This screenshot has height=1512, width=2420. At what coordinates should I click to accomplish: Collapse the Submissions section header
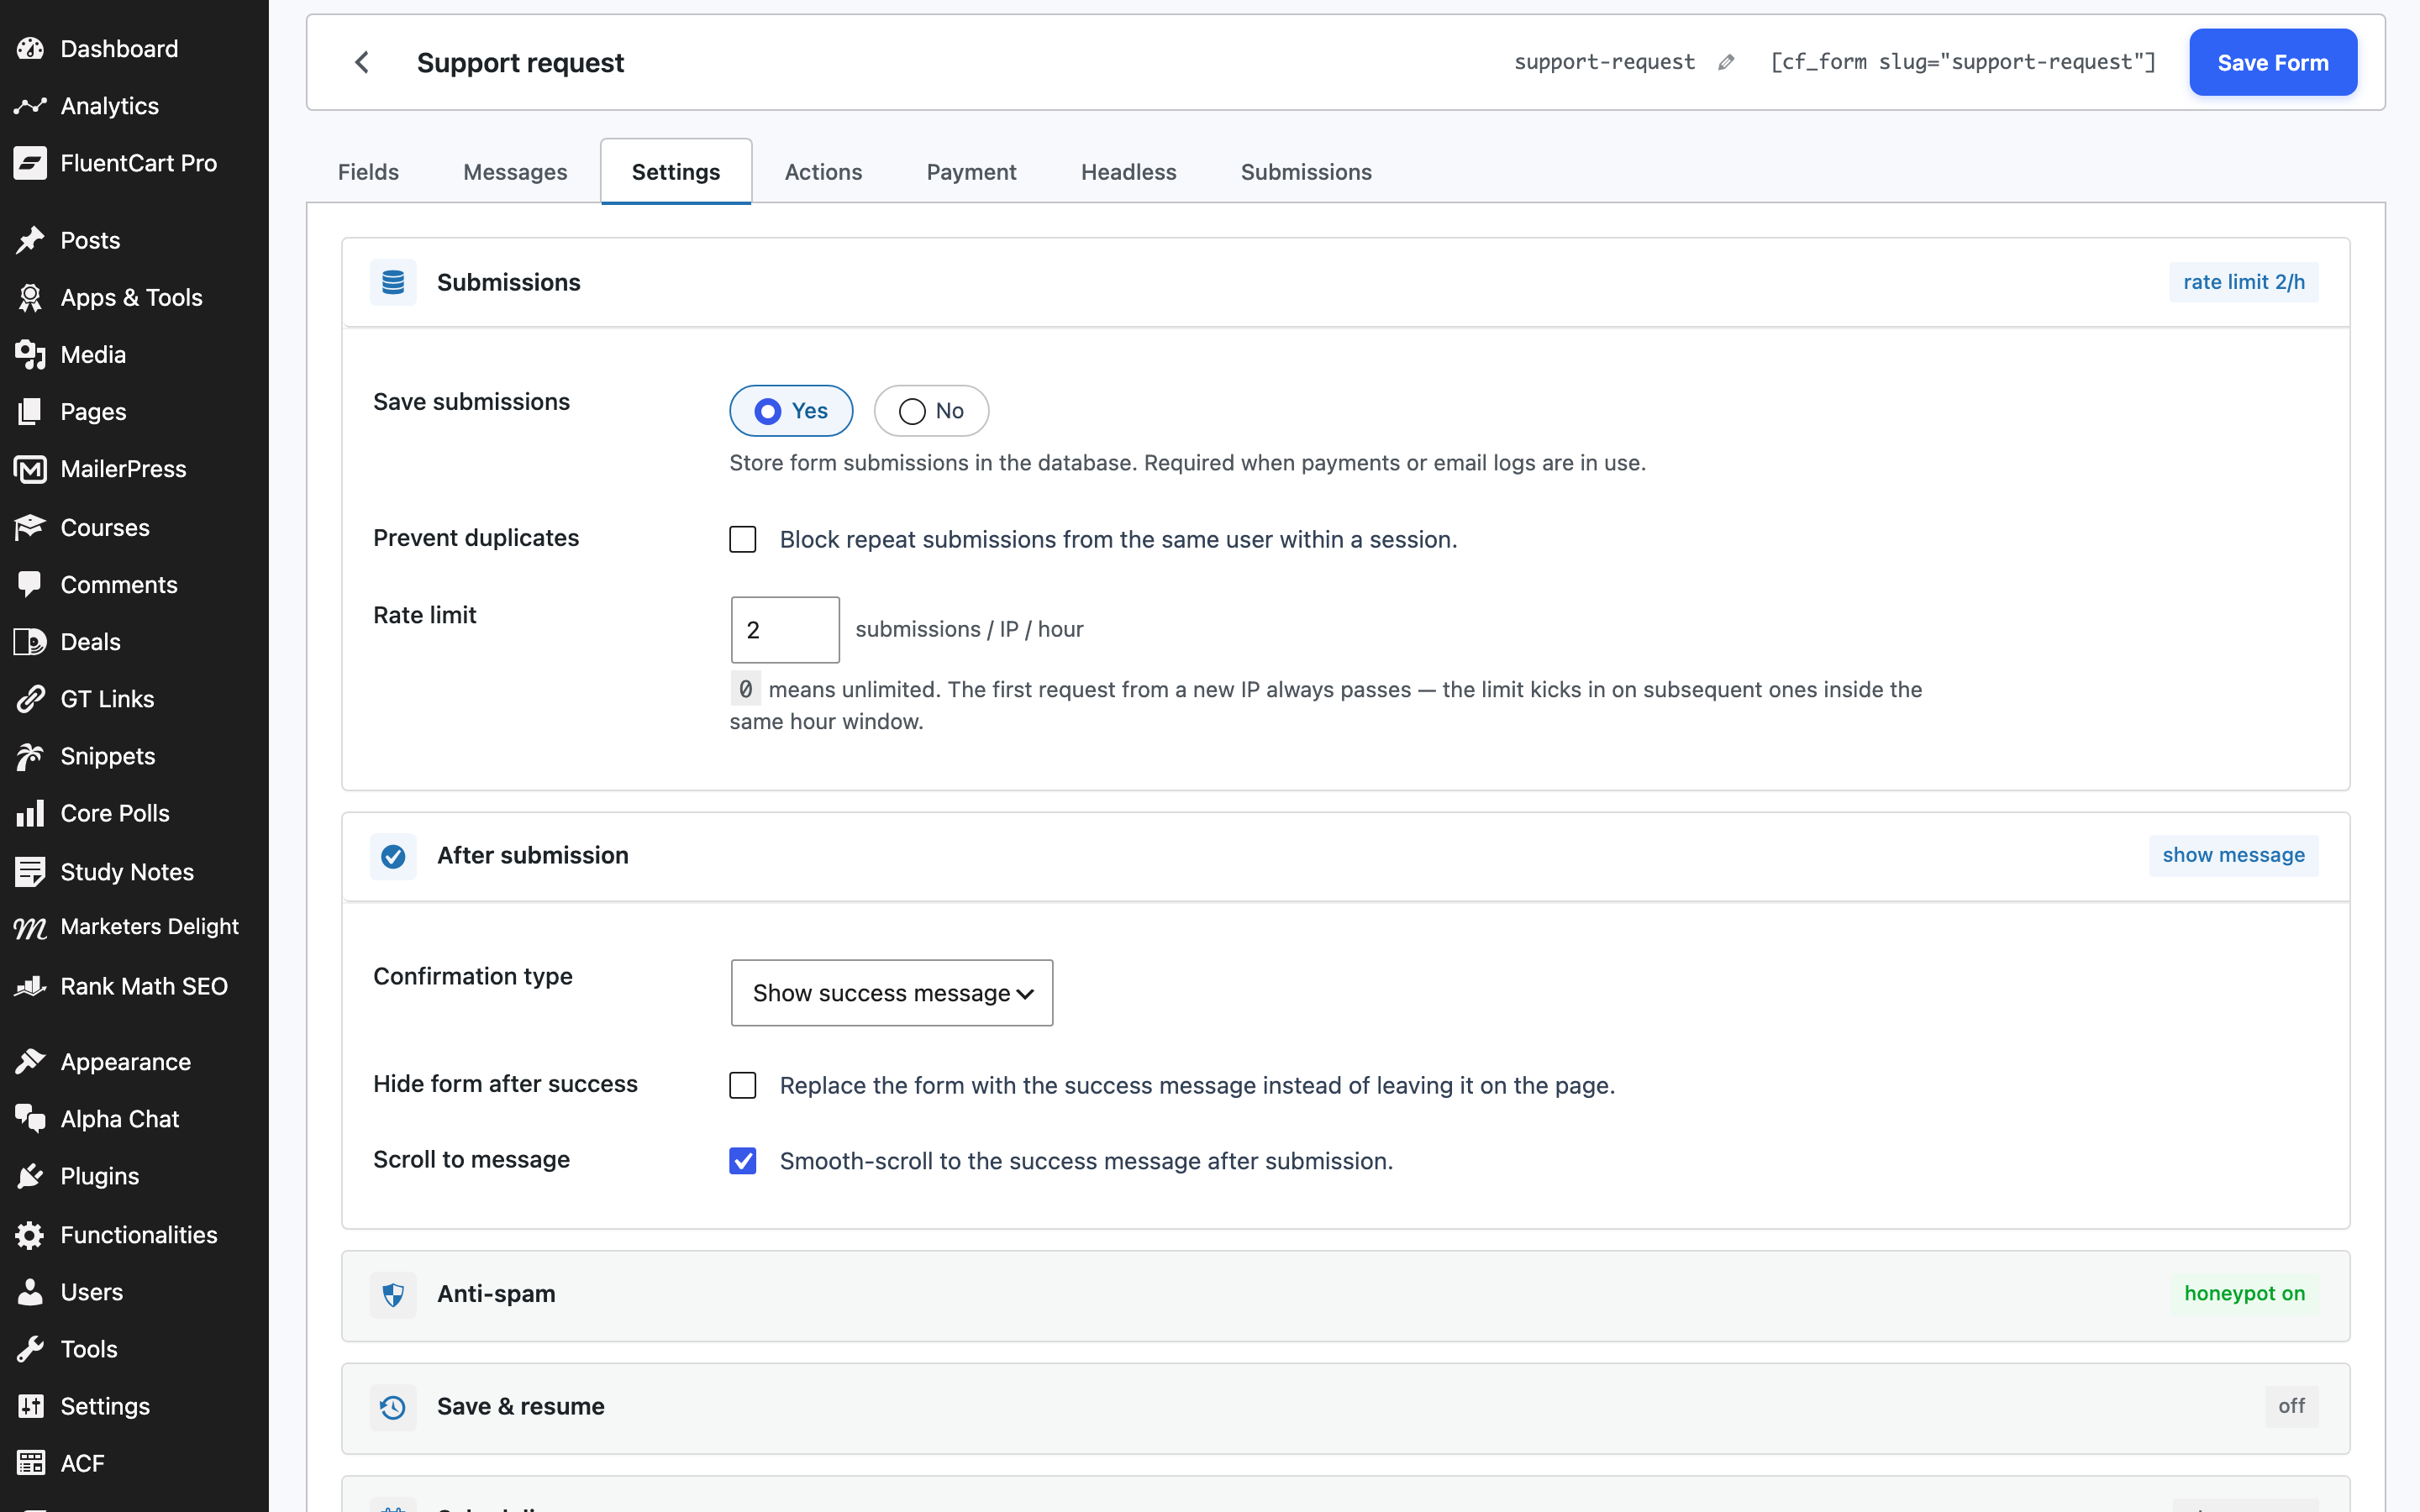1346,282
